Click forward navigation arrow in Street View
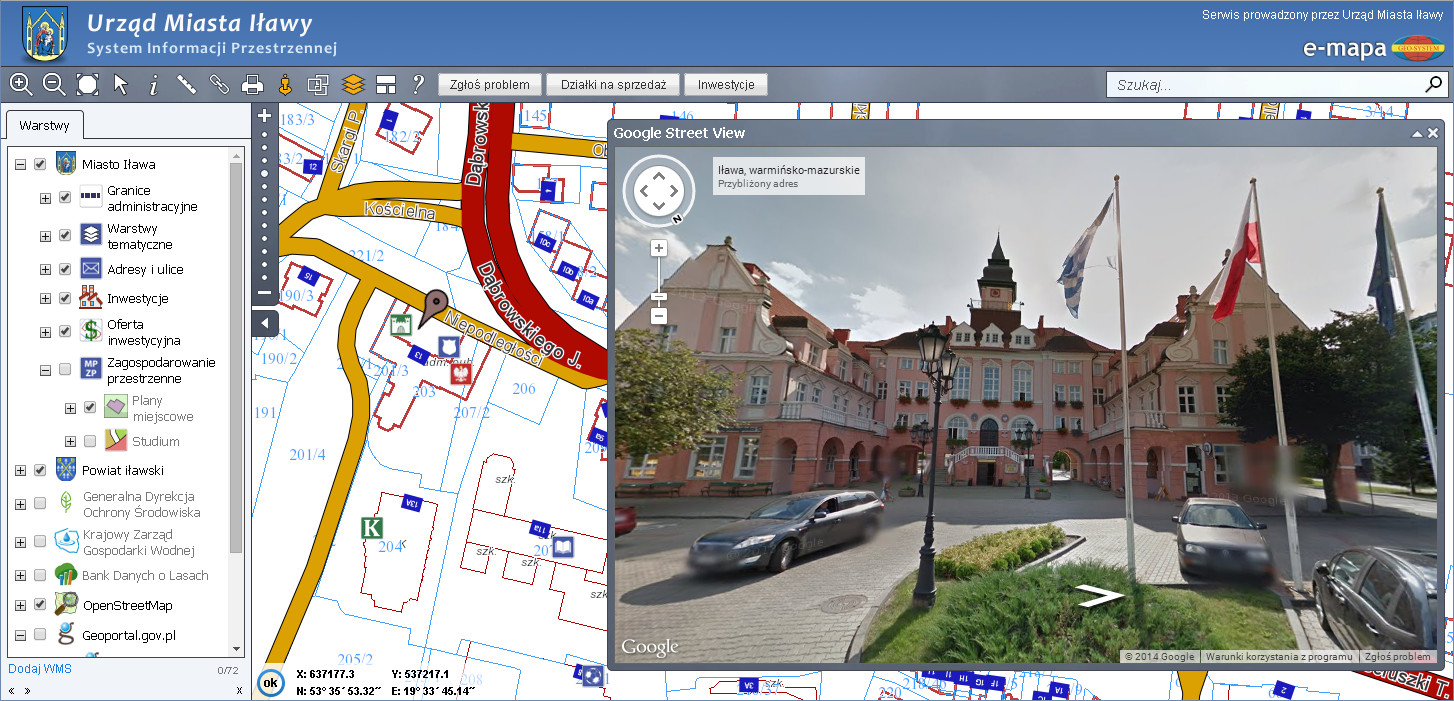Viewport: 1454px width, 701px height. [x=1100, y=597]
